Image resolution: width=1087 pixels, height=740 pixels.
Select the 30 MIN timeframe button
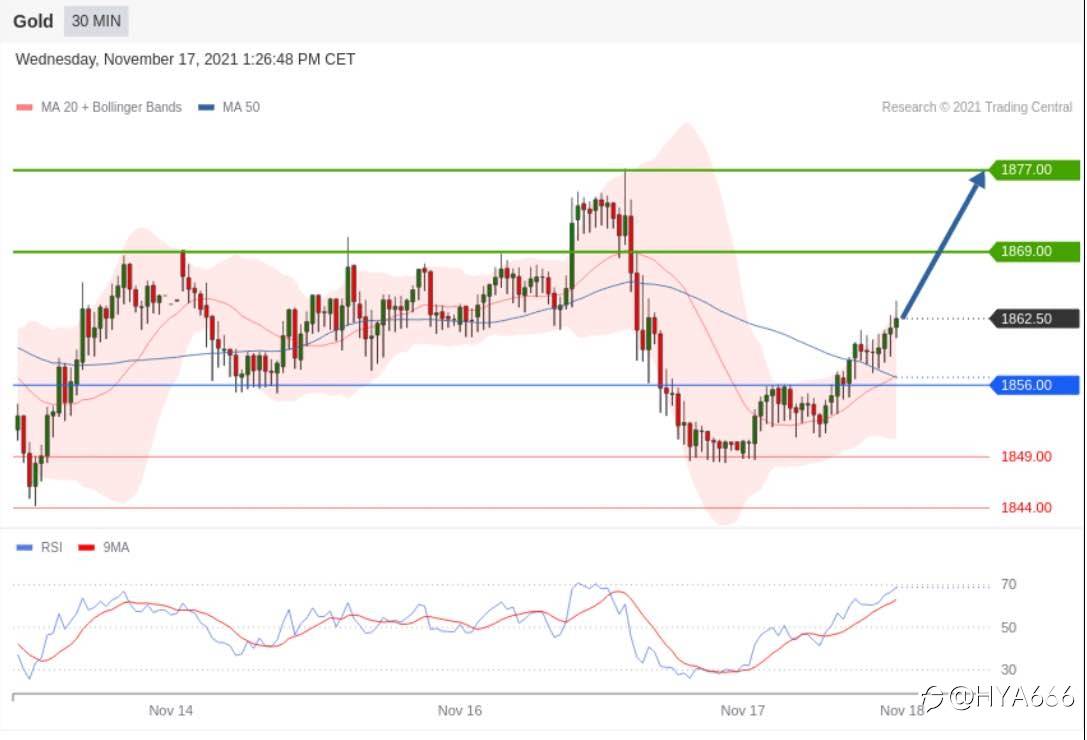coord(96,21)
